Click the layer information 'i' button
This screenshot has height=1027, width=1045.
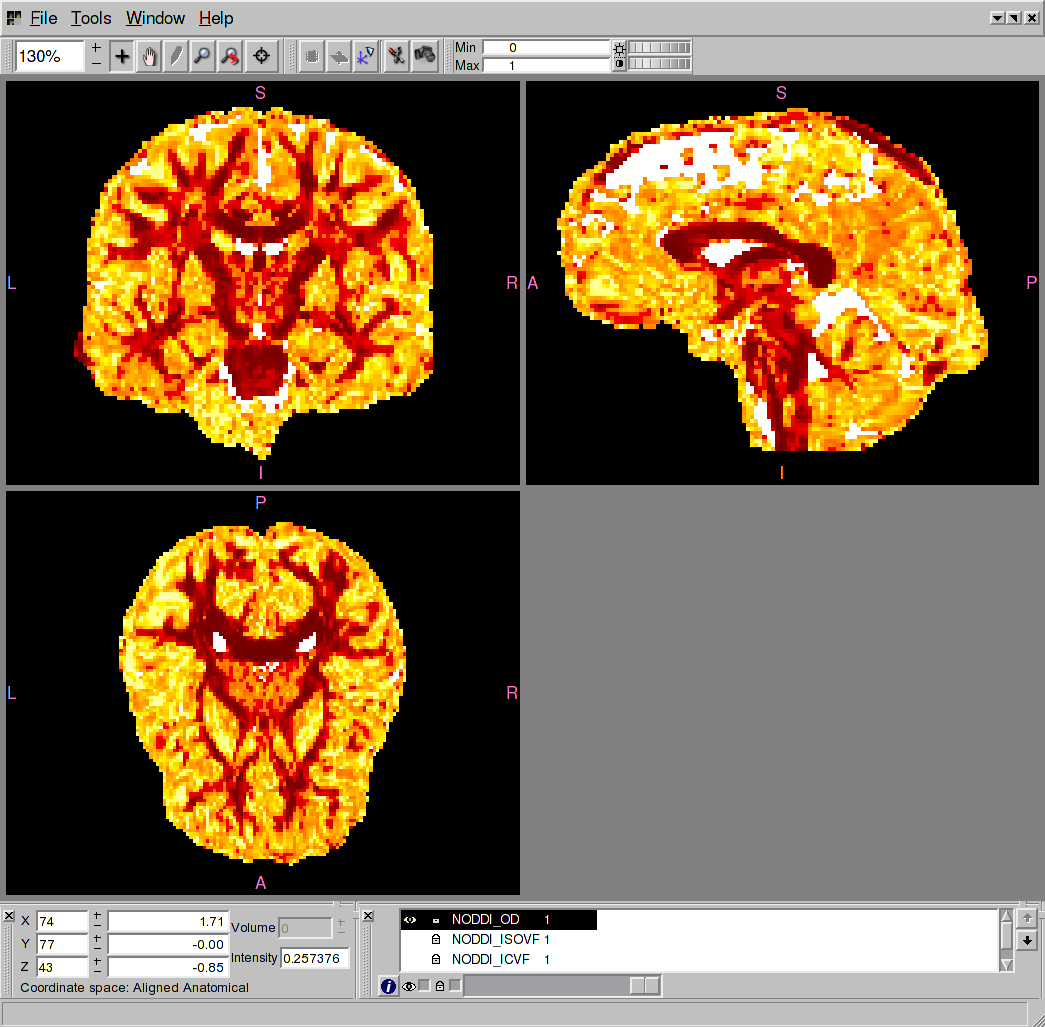point(388,987)
